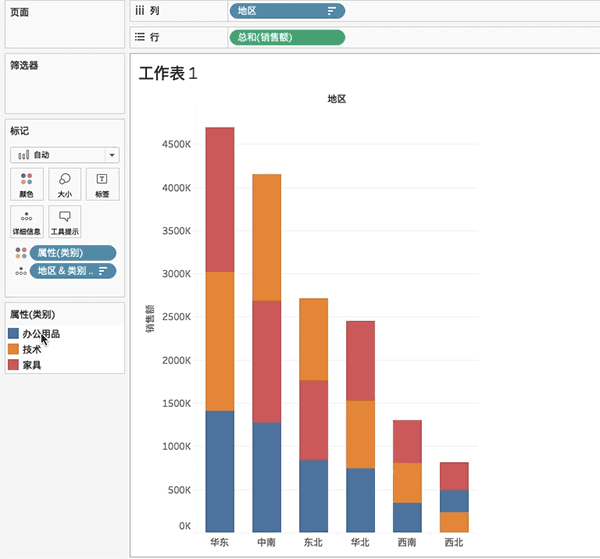The image size is (600, 559).
Task: Select the 总和(销售额) pill in the rows shelf
Action: [x=286, y=37]
